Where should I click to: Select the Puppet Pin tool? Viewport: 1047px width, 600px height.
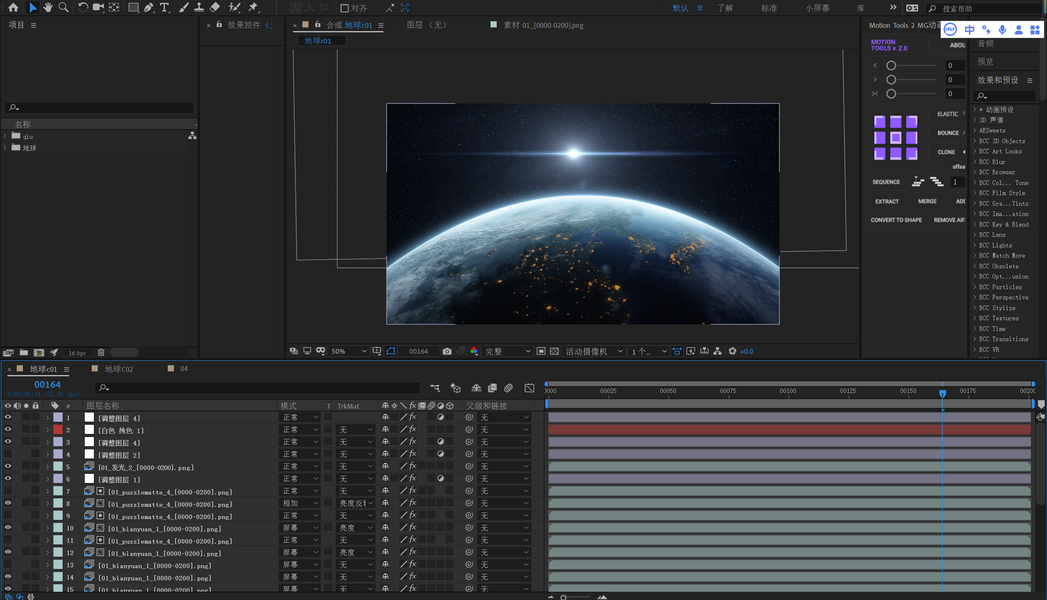[x=253, y=8]
